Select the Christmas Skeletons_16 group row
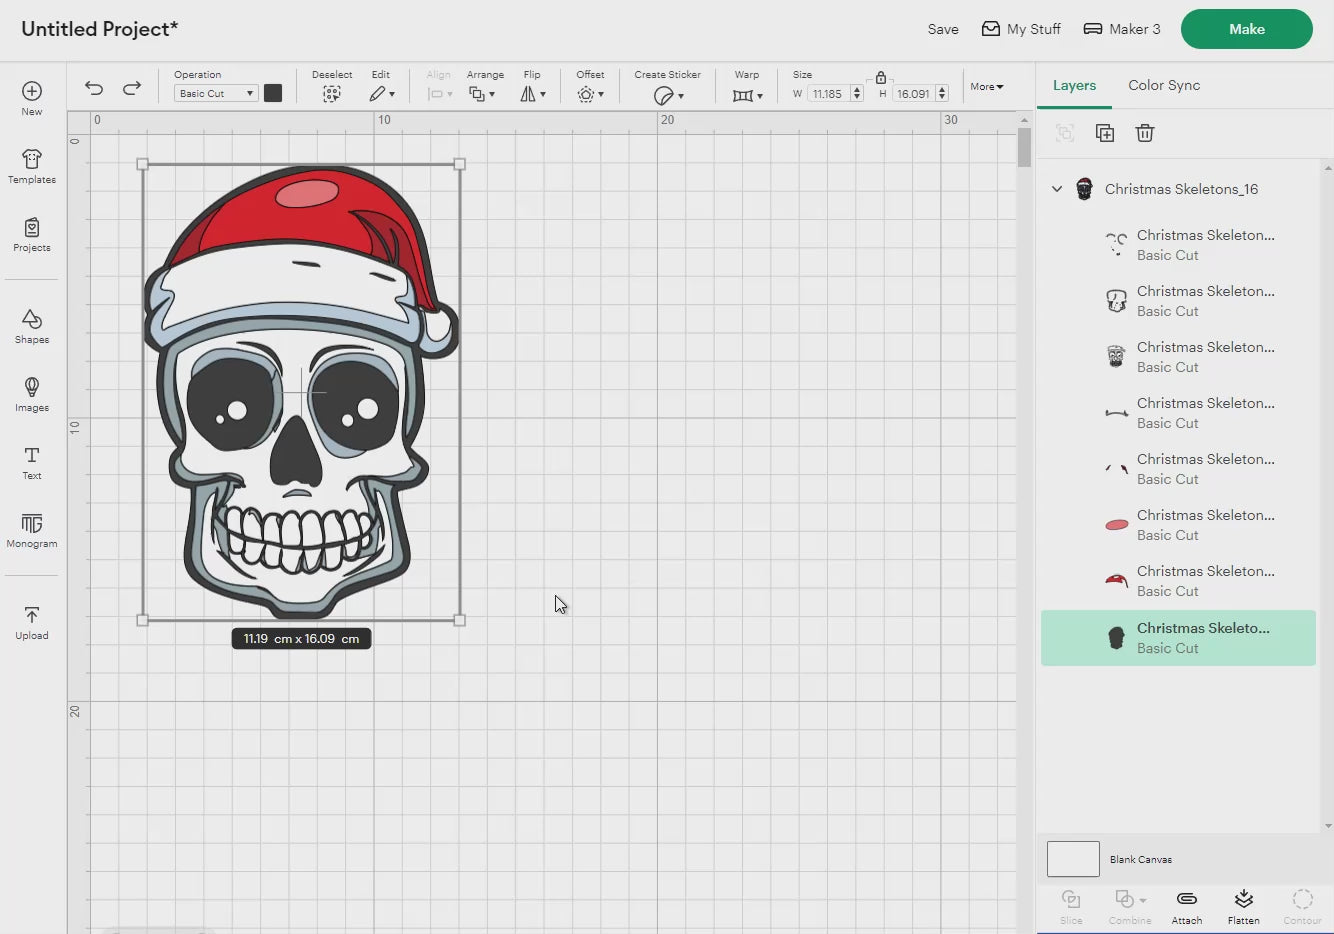 tap(1178, 189)
